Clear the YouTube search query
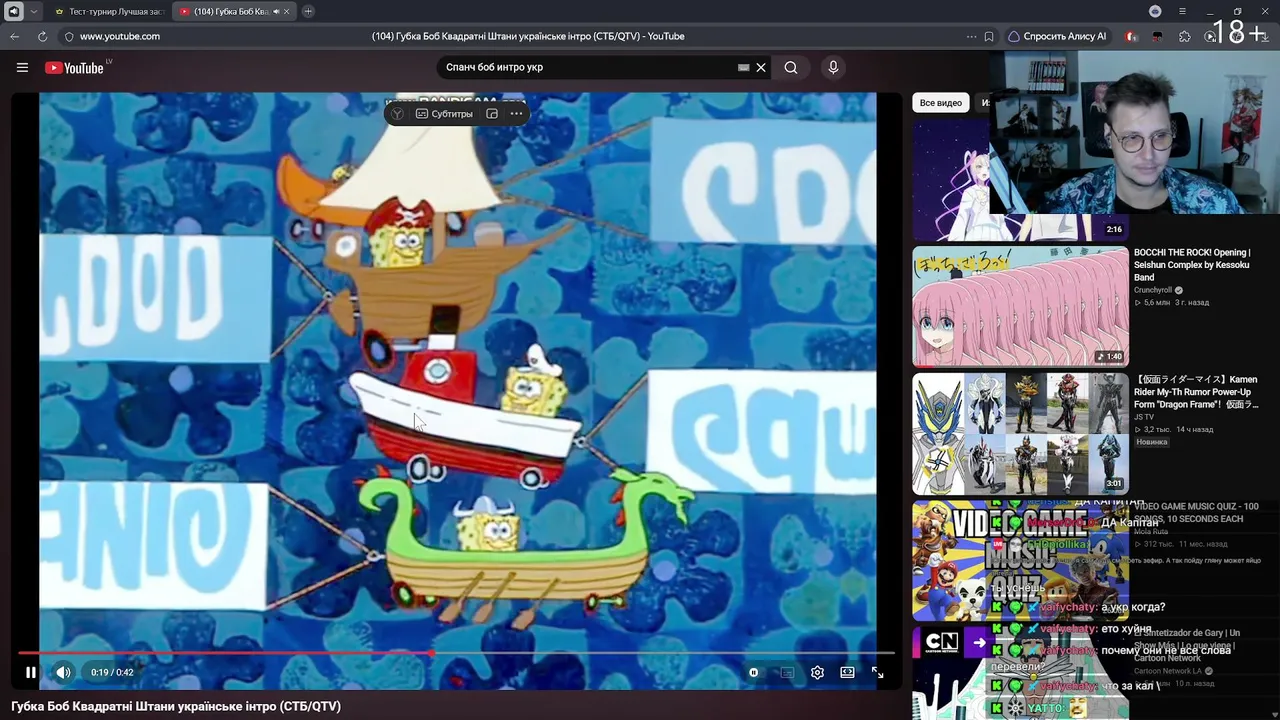 tap(761, 67)
